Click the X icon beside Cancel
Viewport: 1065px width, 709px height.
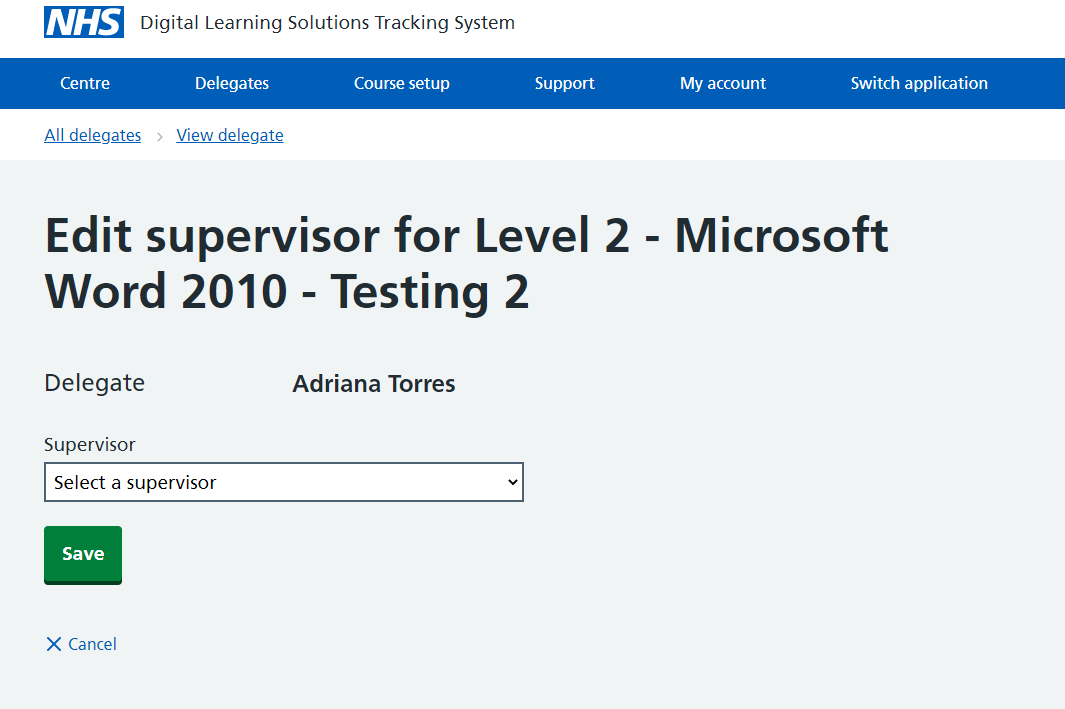(54, 644)
